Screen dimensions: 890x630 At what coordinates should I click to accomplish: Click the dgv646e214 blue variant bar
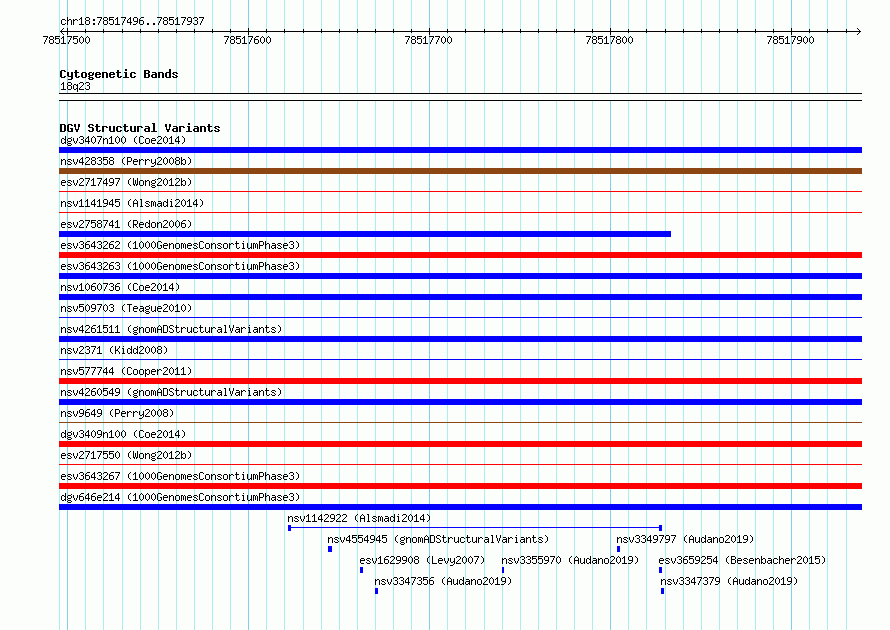(x=460, y=507)
